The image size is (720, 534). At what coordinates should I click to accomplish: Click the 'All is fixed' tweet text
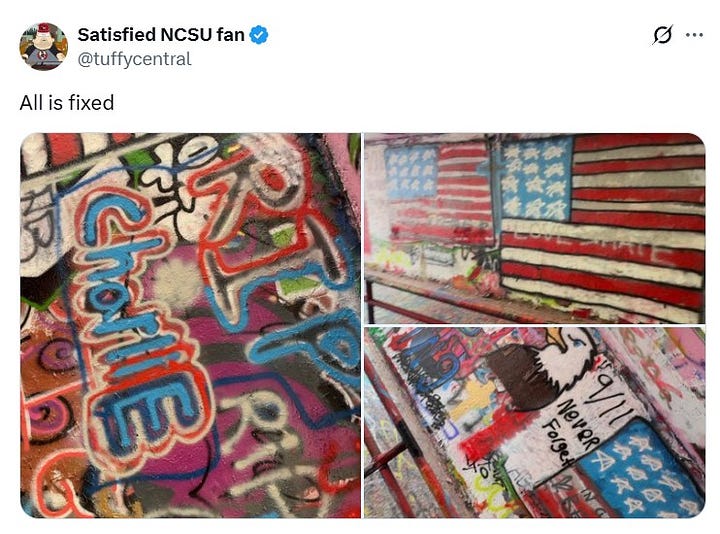pyautogui.click(x=67, y=103)
